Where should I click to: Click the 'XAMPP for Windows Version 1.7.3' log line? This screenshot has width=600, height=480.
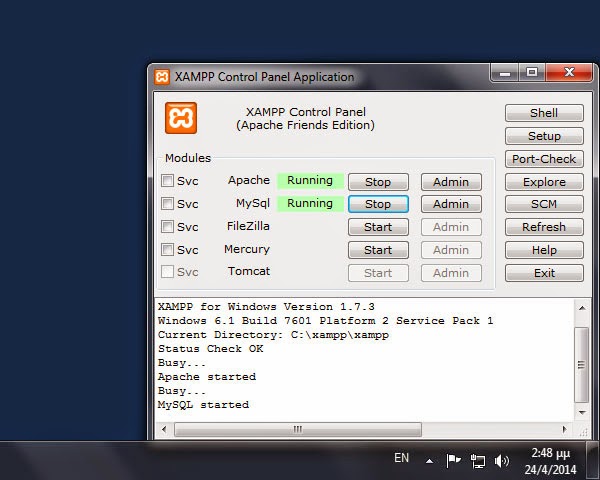(x=266, y=307)
